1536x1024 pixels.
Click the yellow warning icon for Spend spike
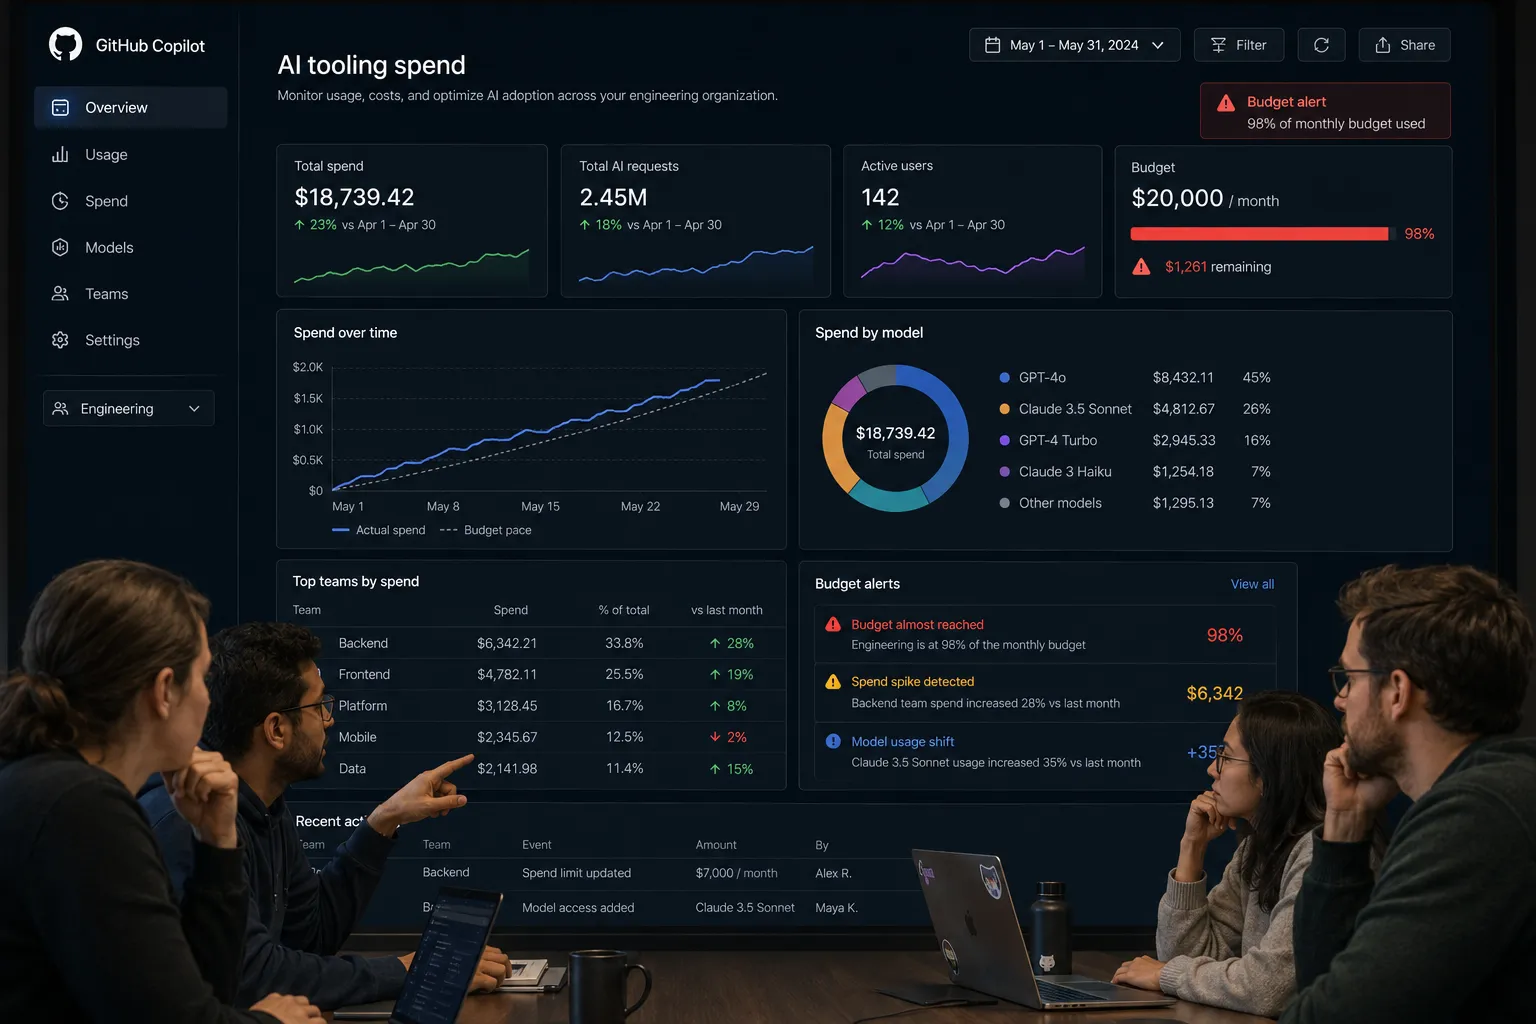[833, 681]
